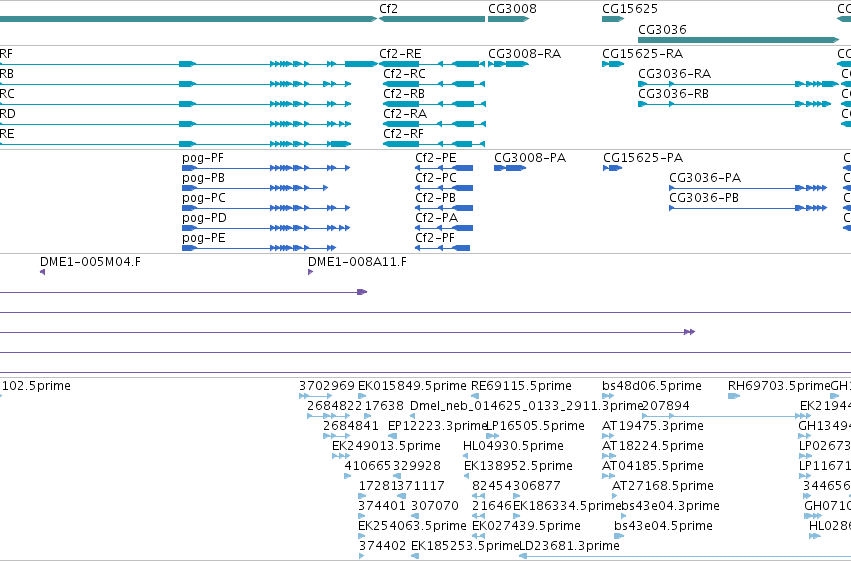Select the 307070 EST feature
Image resolution: width=851 pixels, height=561 pixels.
(415, 516)
